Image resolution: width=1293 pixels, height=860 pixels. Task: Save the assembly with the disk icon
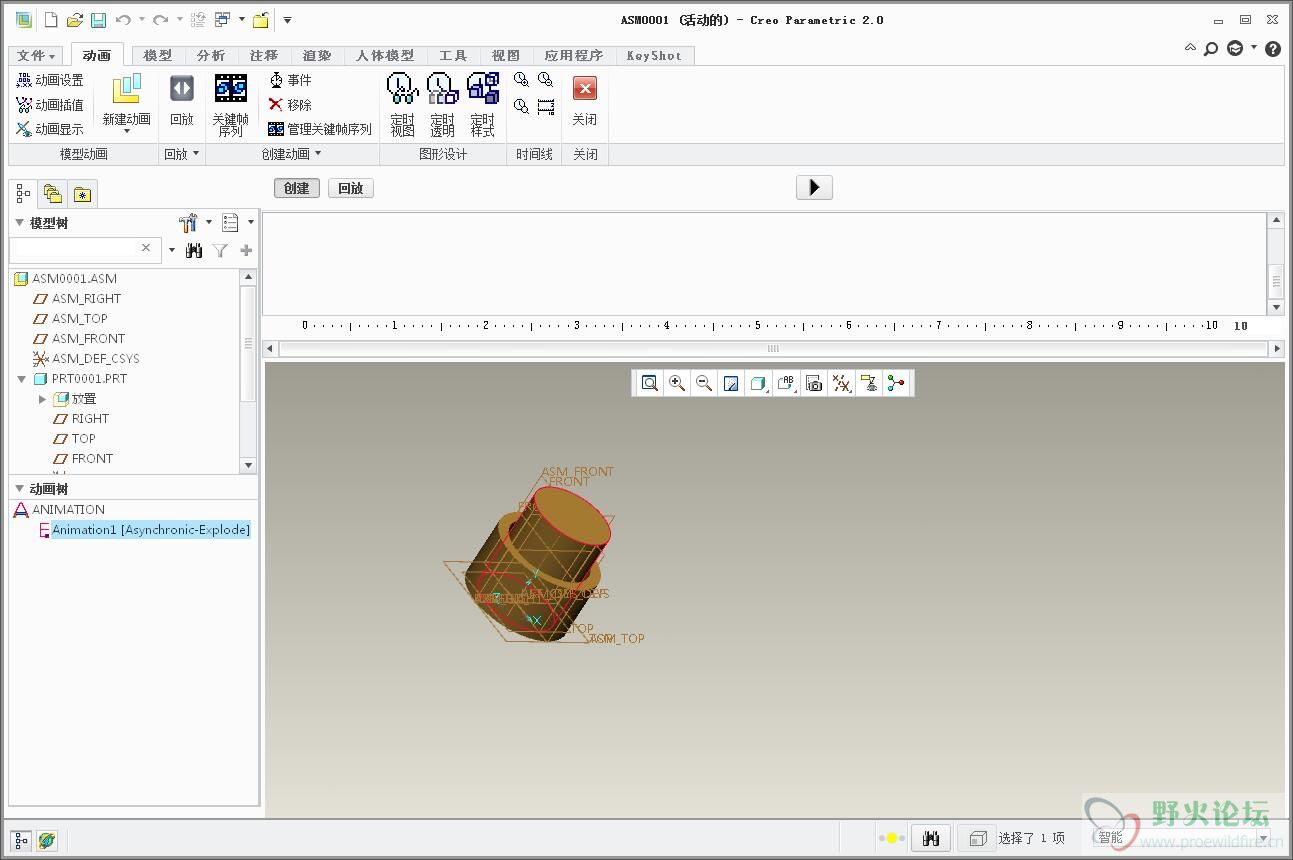point(98,20)
